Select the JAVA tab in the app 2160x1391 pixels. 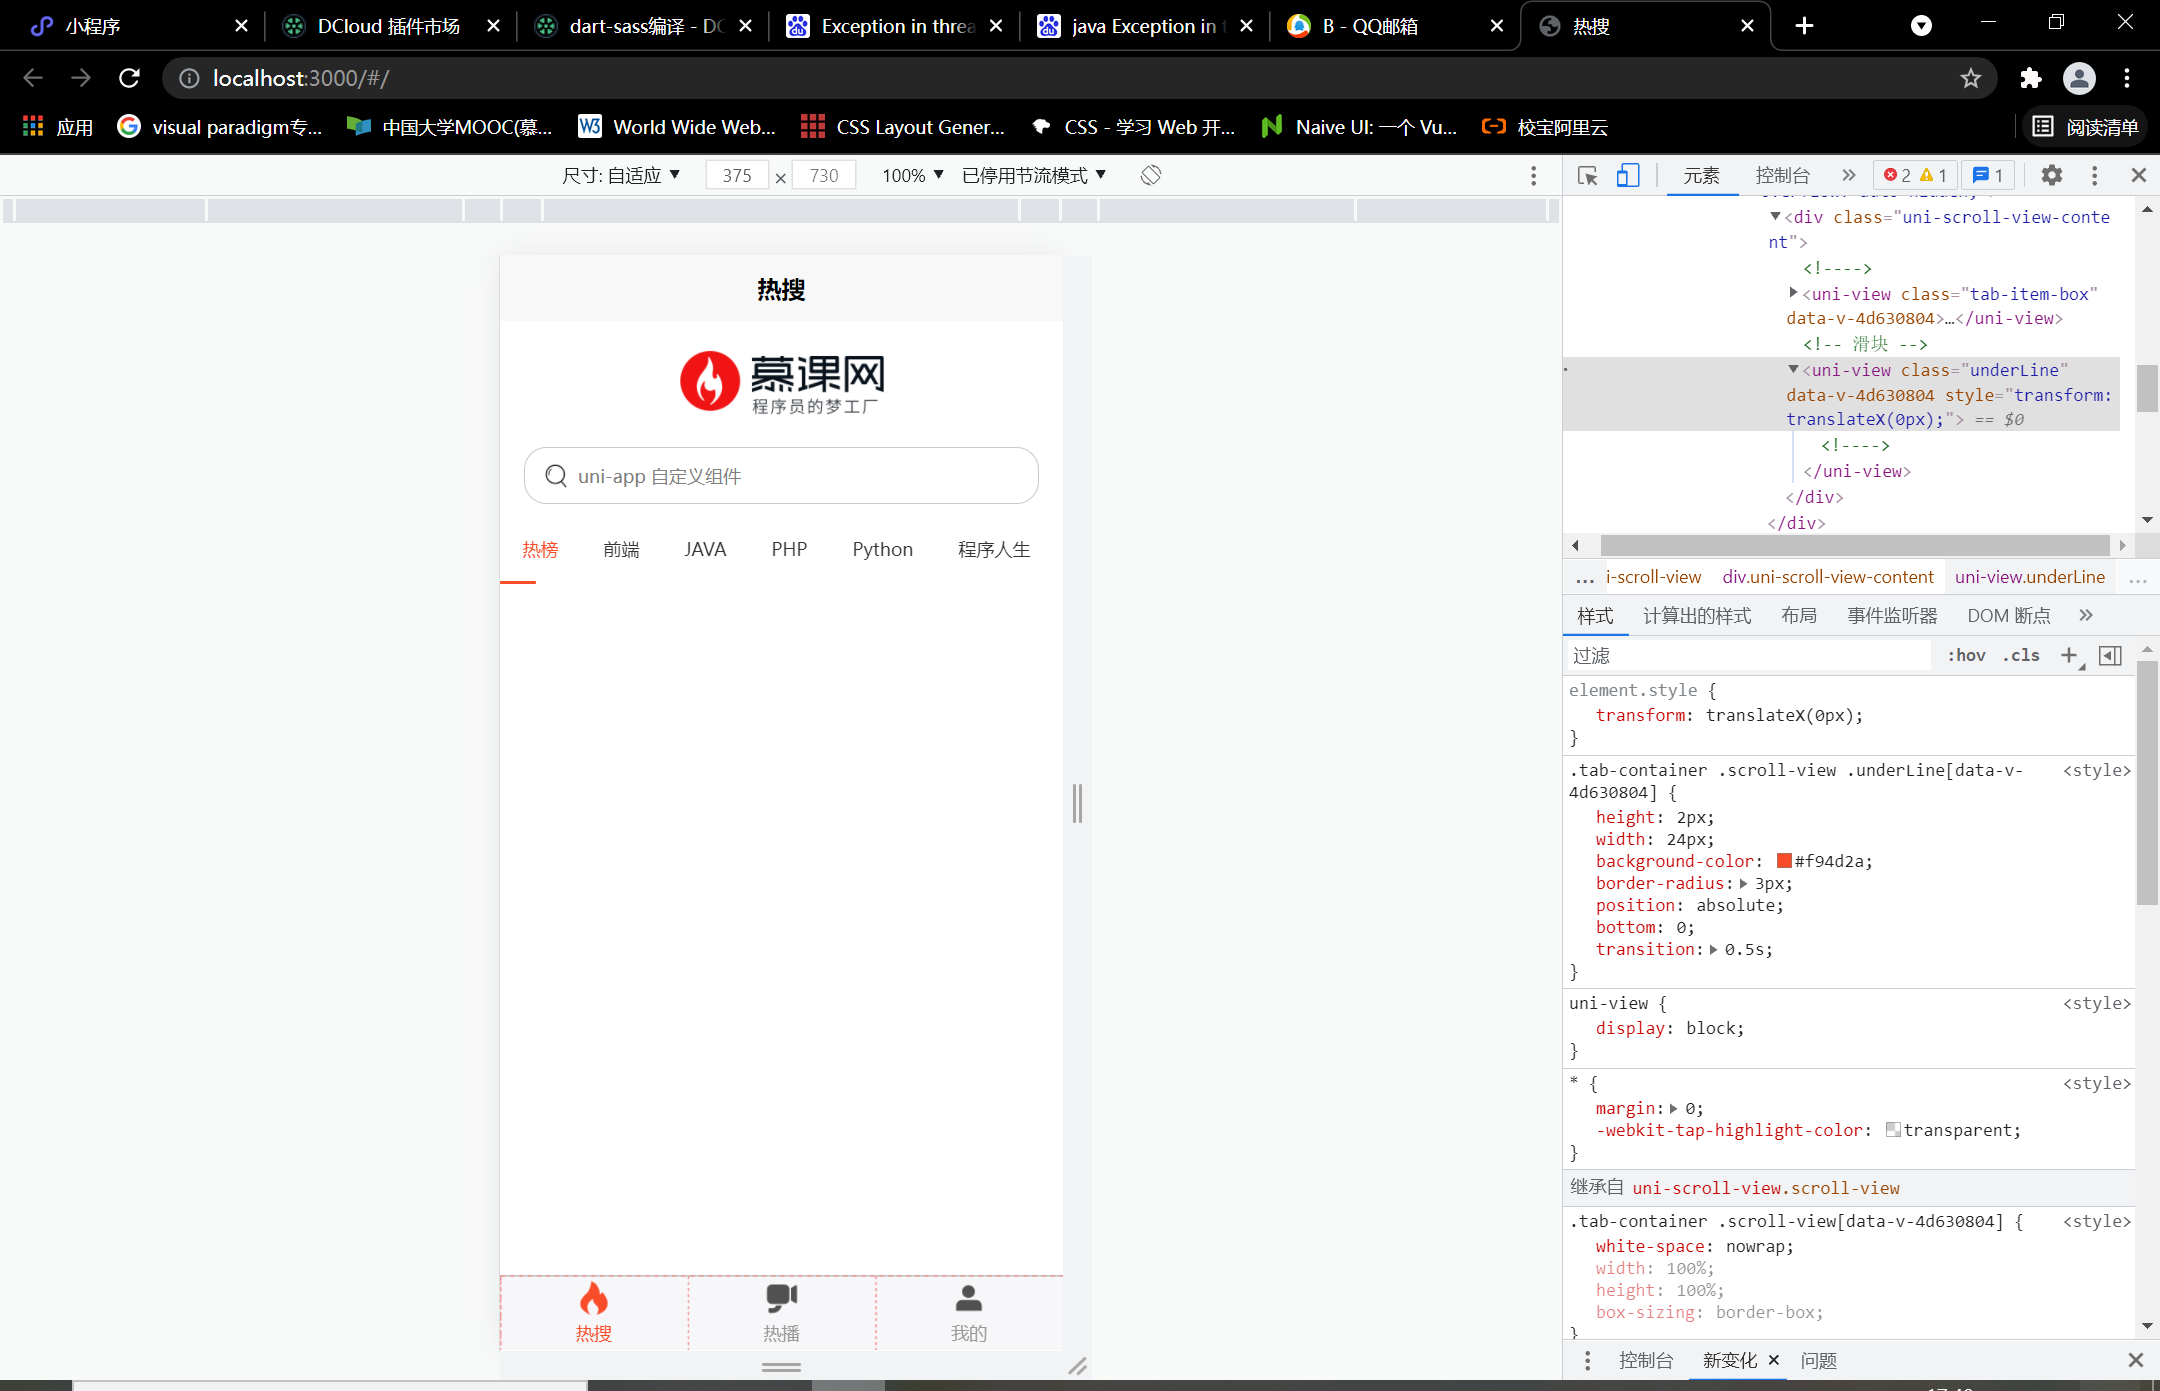click(x=705, y=549)
